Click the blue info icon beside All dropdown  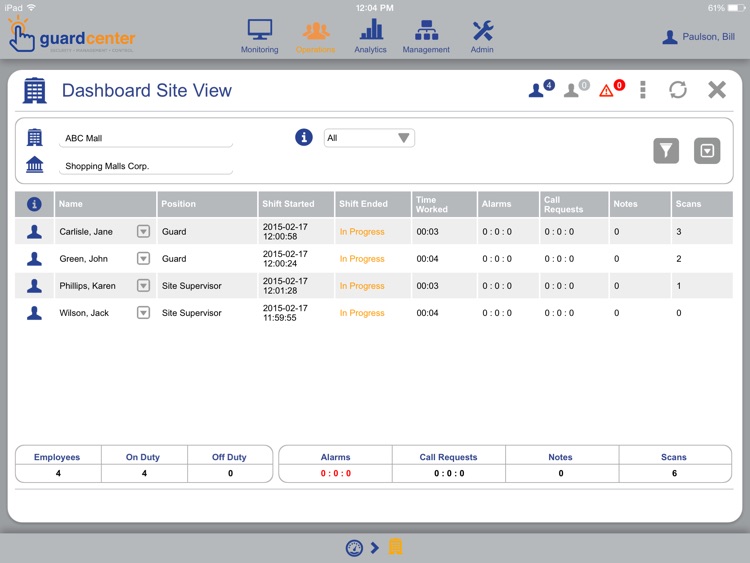304,138
